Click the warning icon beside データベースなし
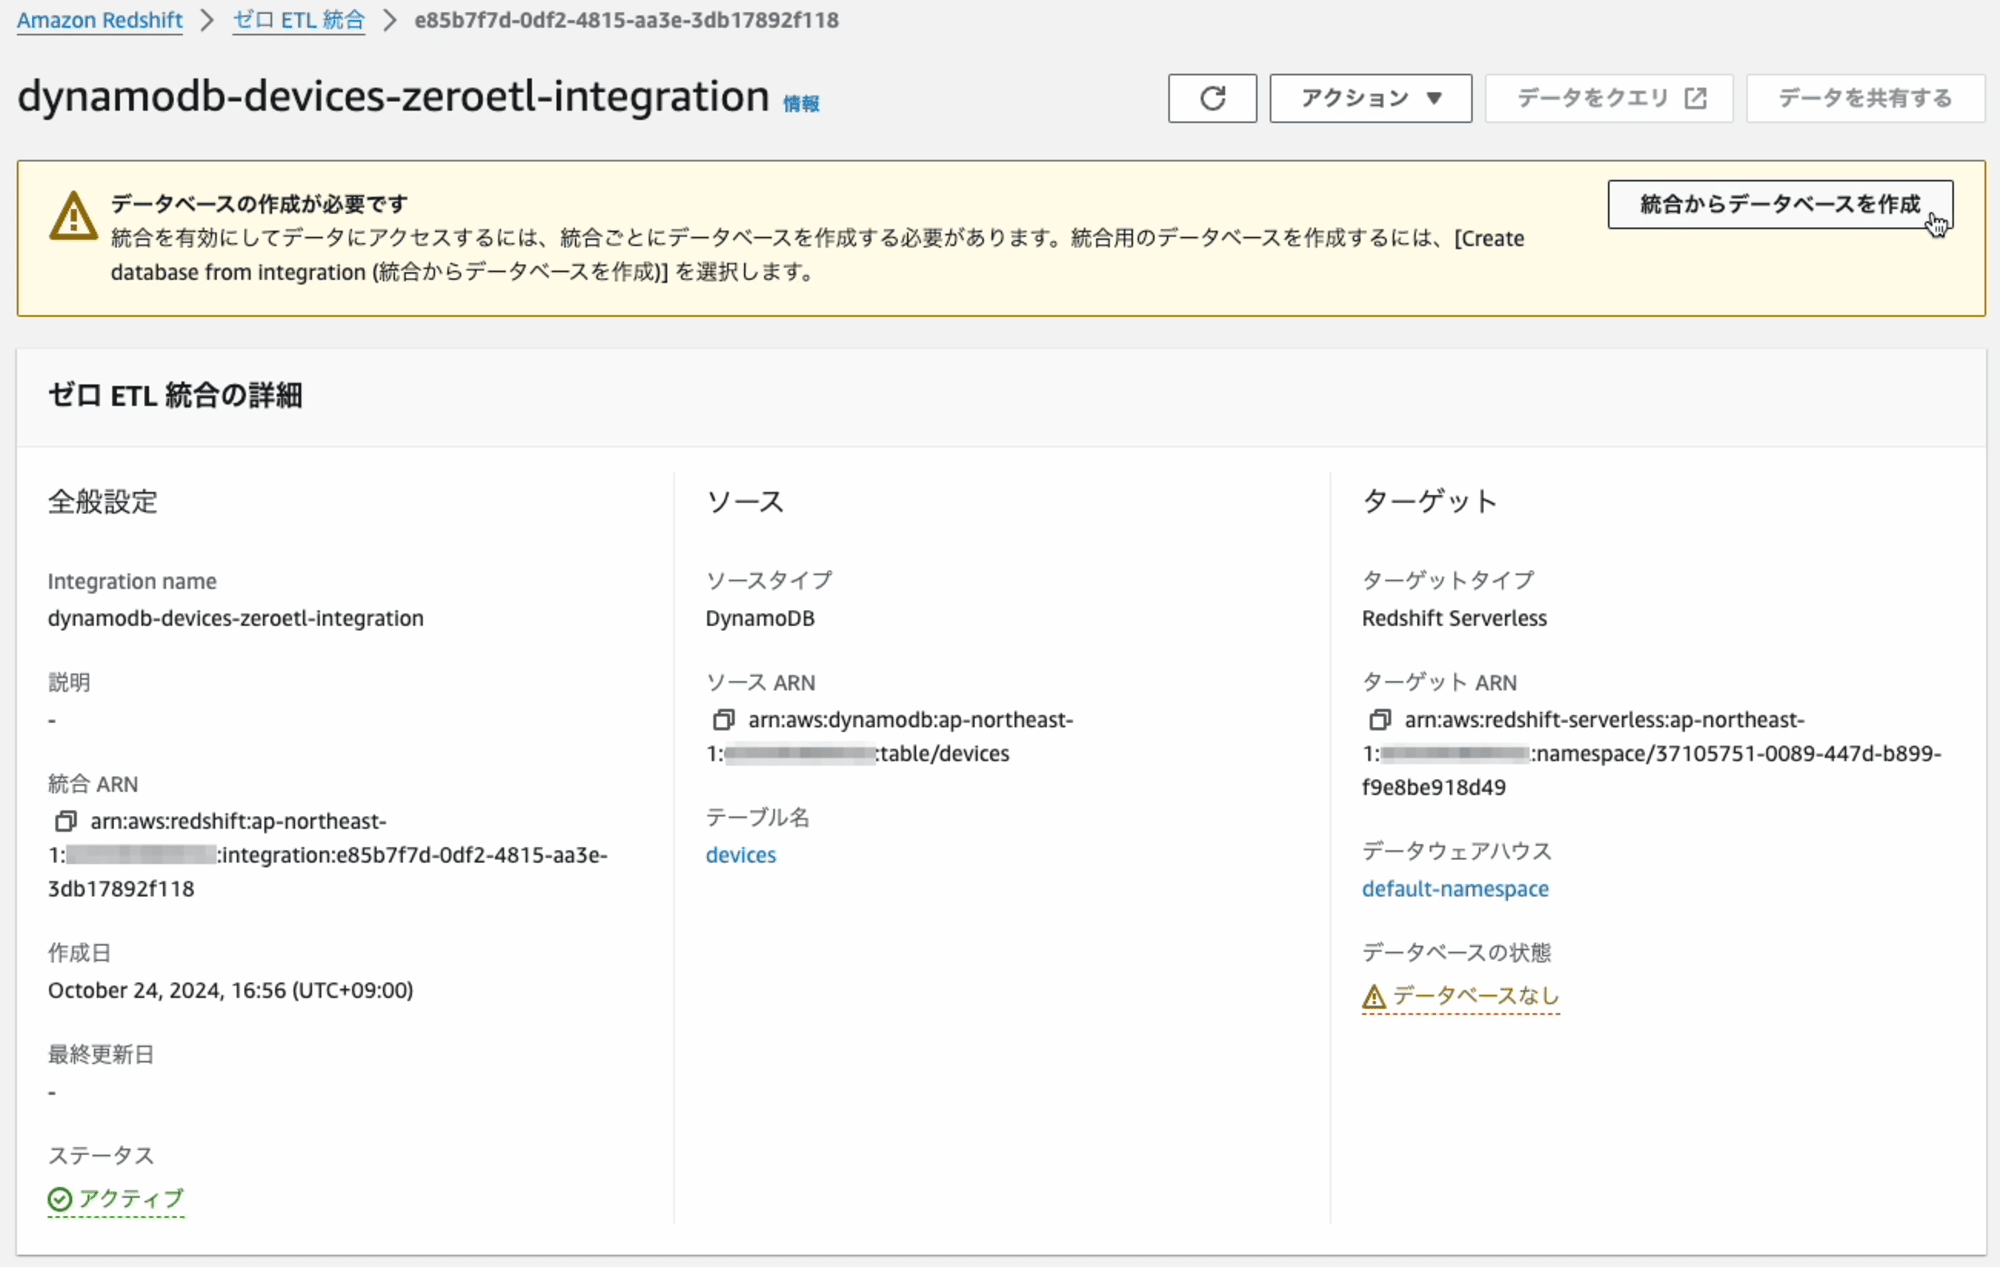The image size is (2000, 1267). tap(1374, 997)
